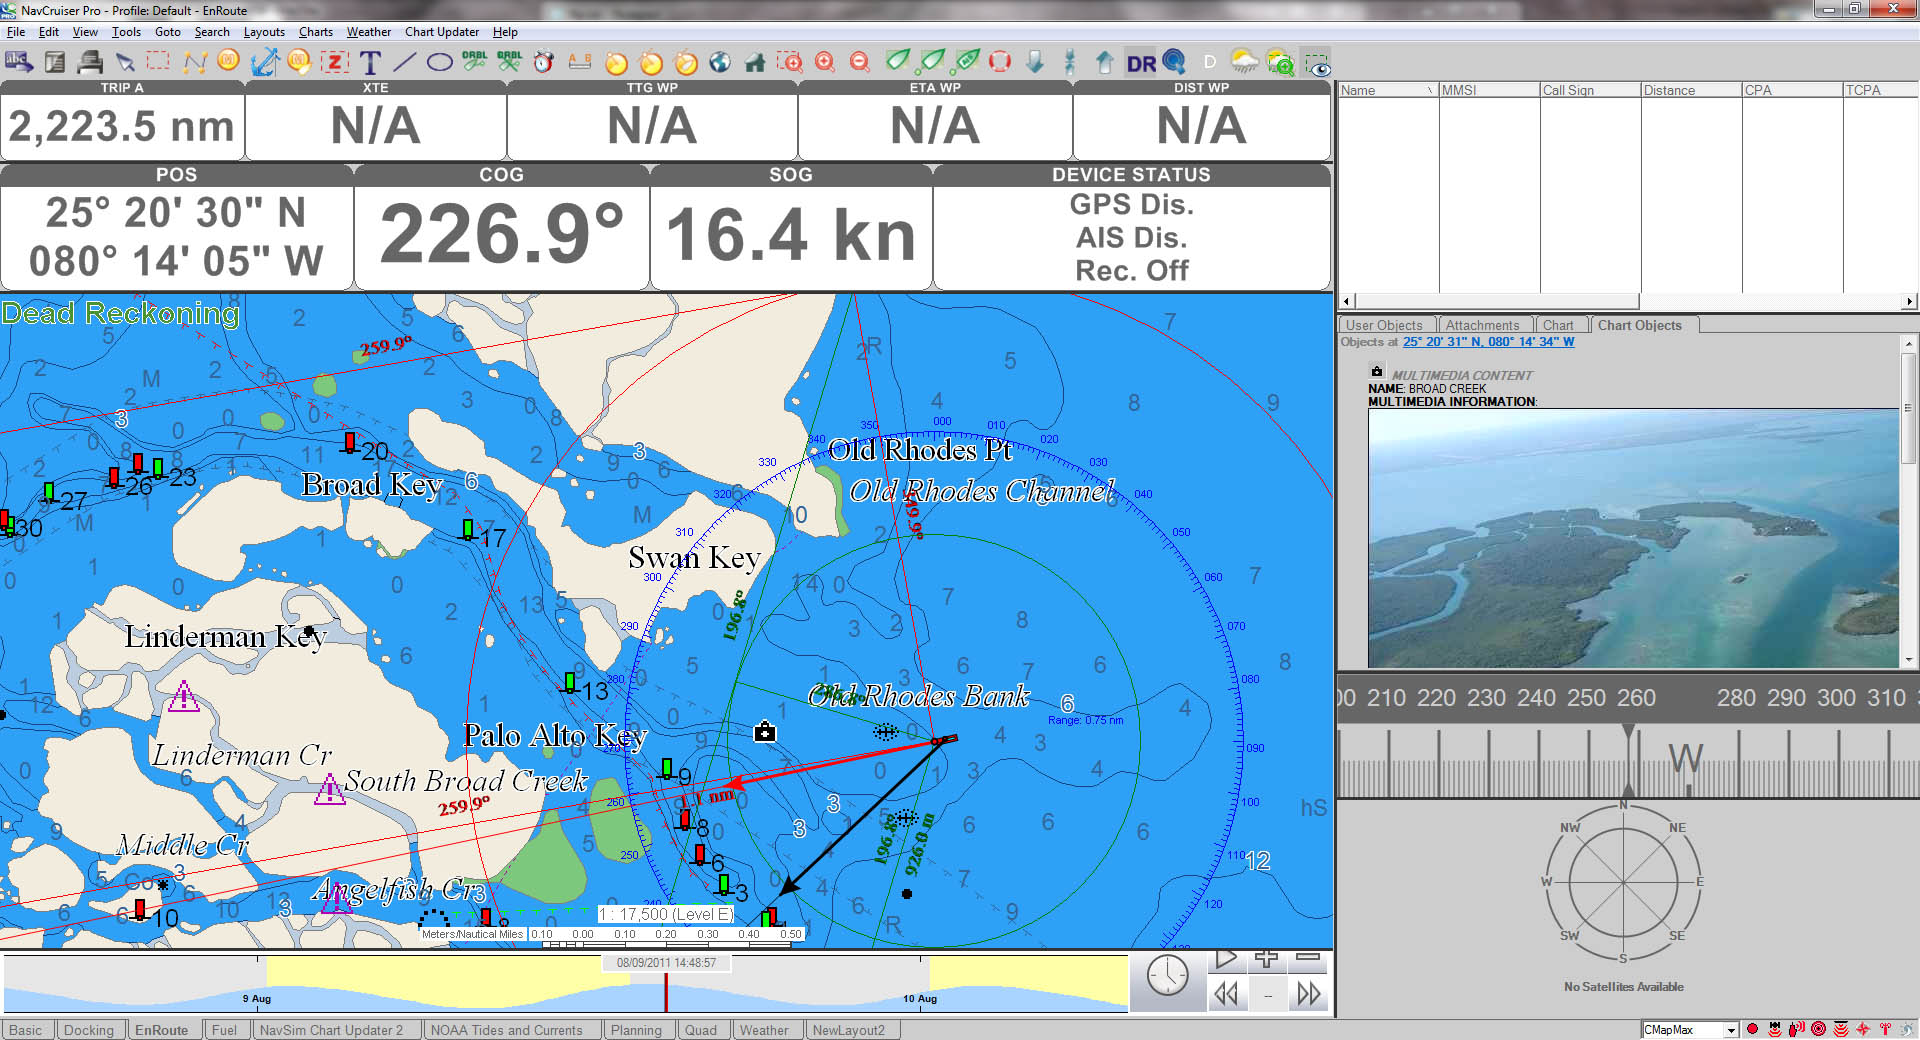Screen dimensions: 1920x1040
Task: Click the printer icon in the toolbar
Action: point(90,62)
